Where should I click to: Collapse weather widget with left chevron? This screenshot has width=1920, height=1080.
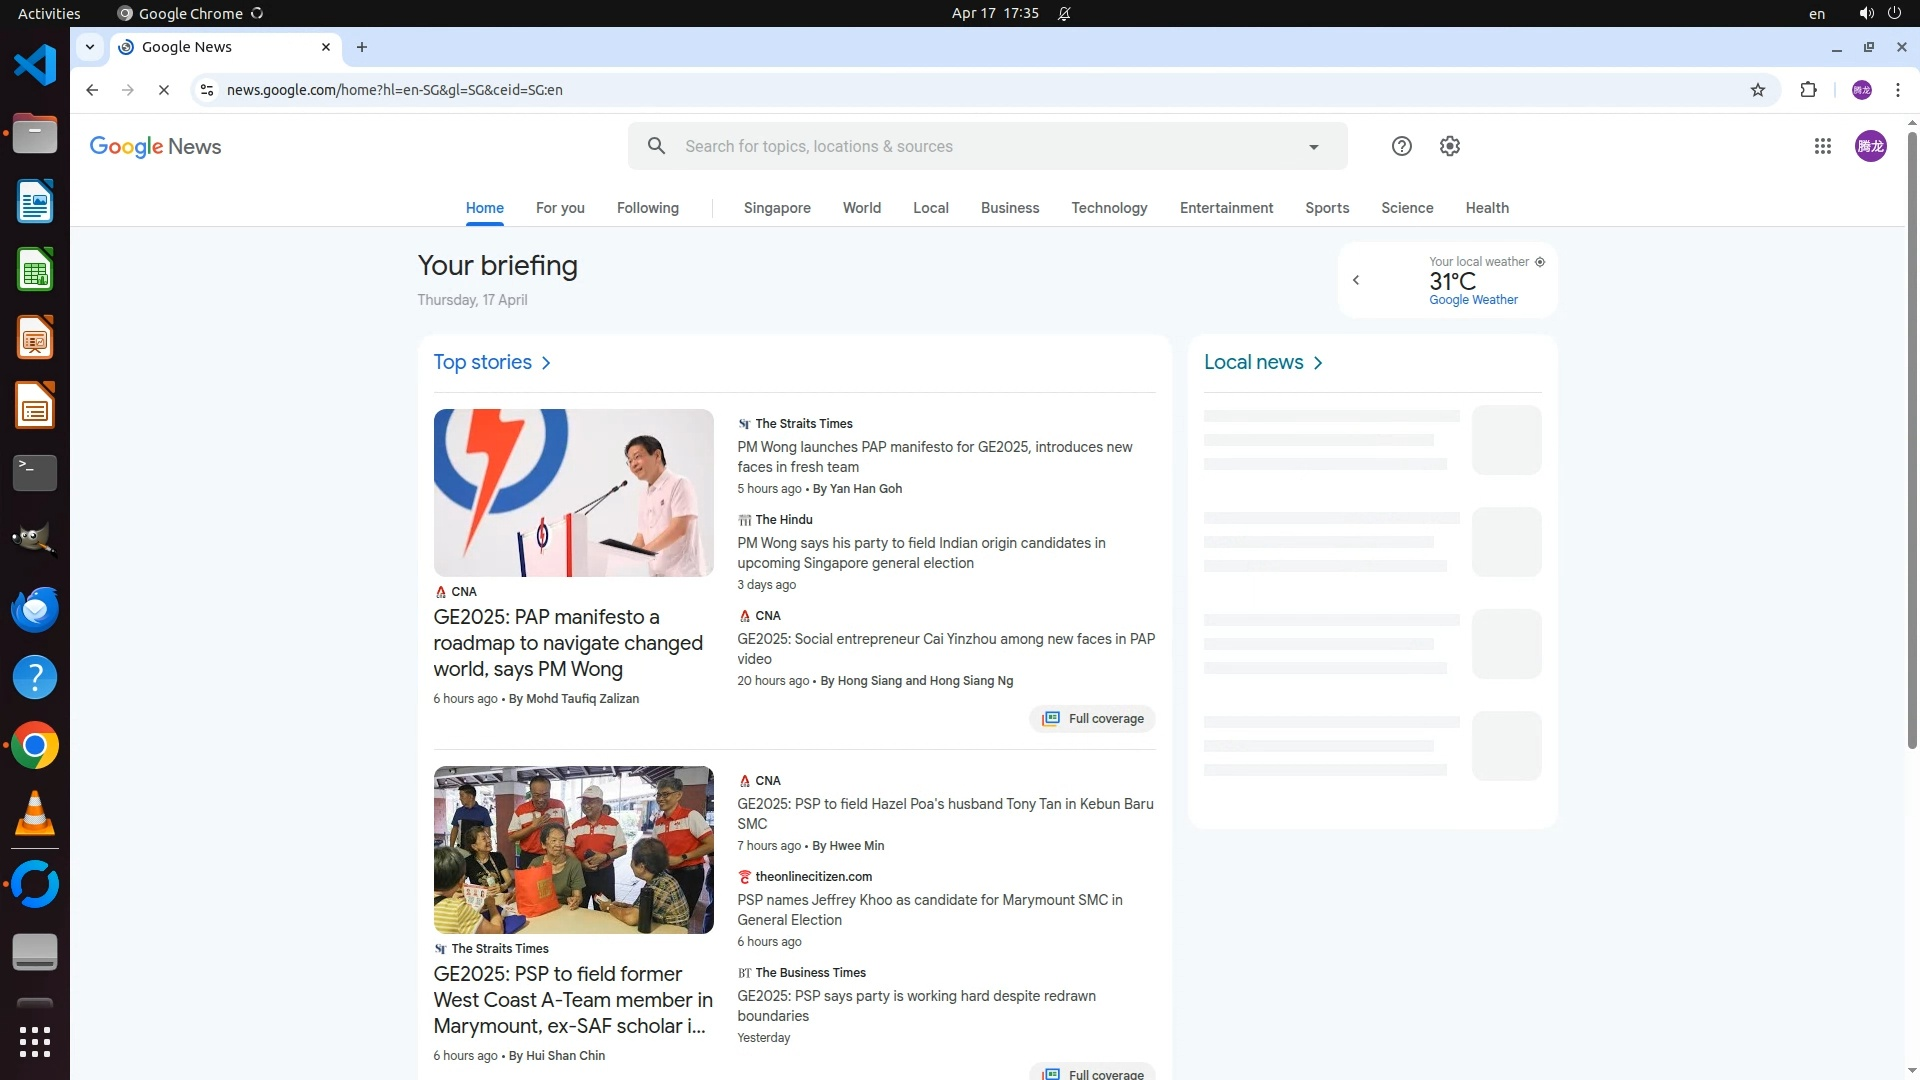pos(1356,280)
